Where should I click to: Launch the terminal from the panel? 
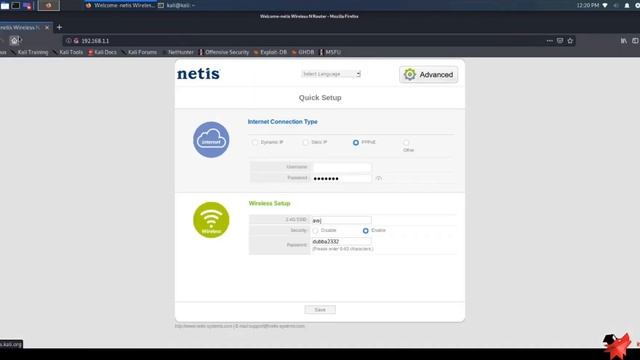coord(16,5)
